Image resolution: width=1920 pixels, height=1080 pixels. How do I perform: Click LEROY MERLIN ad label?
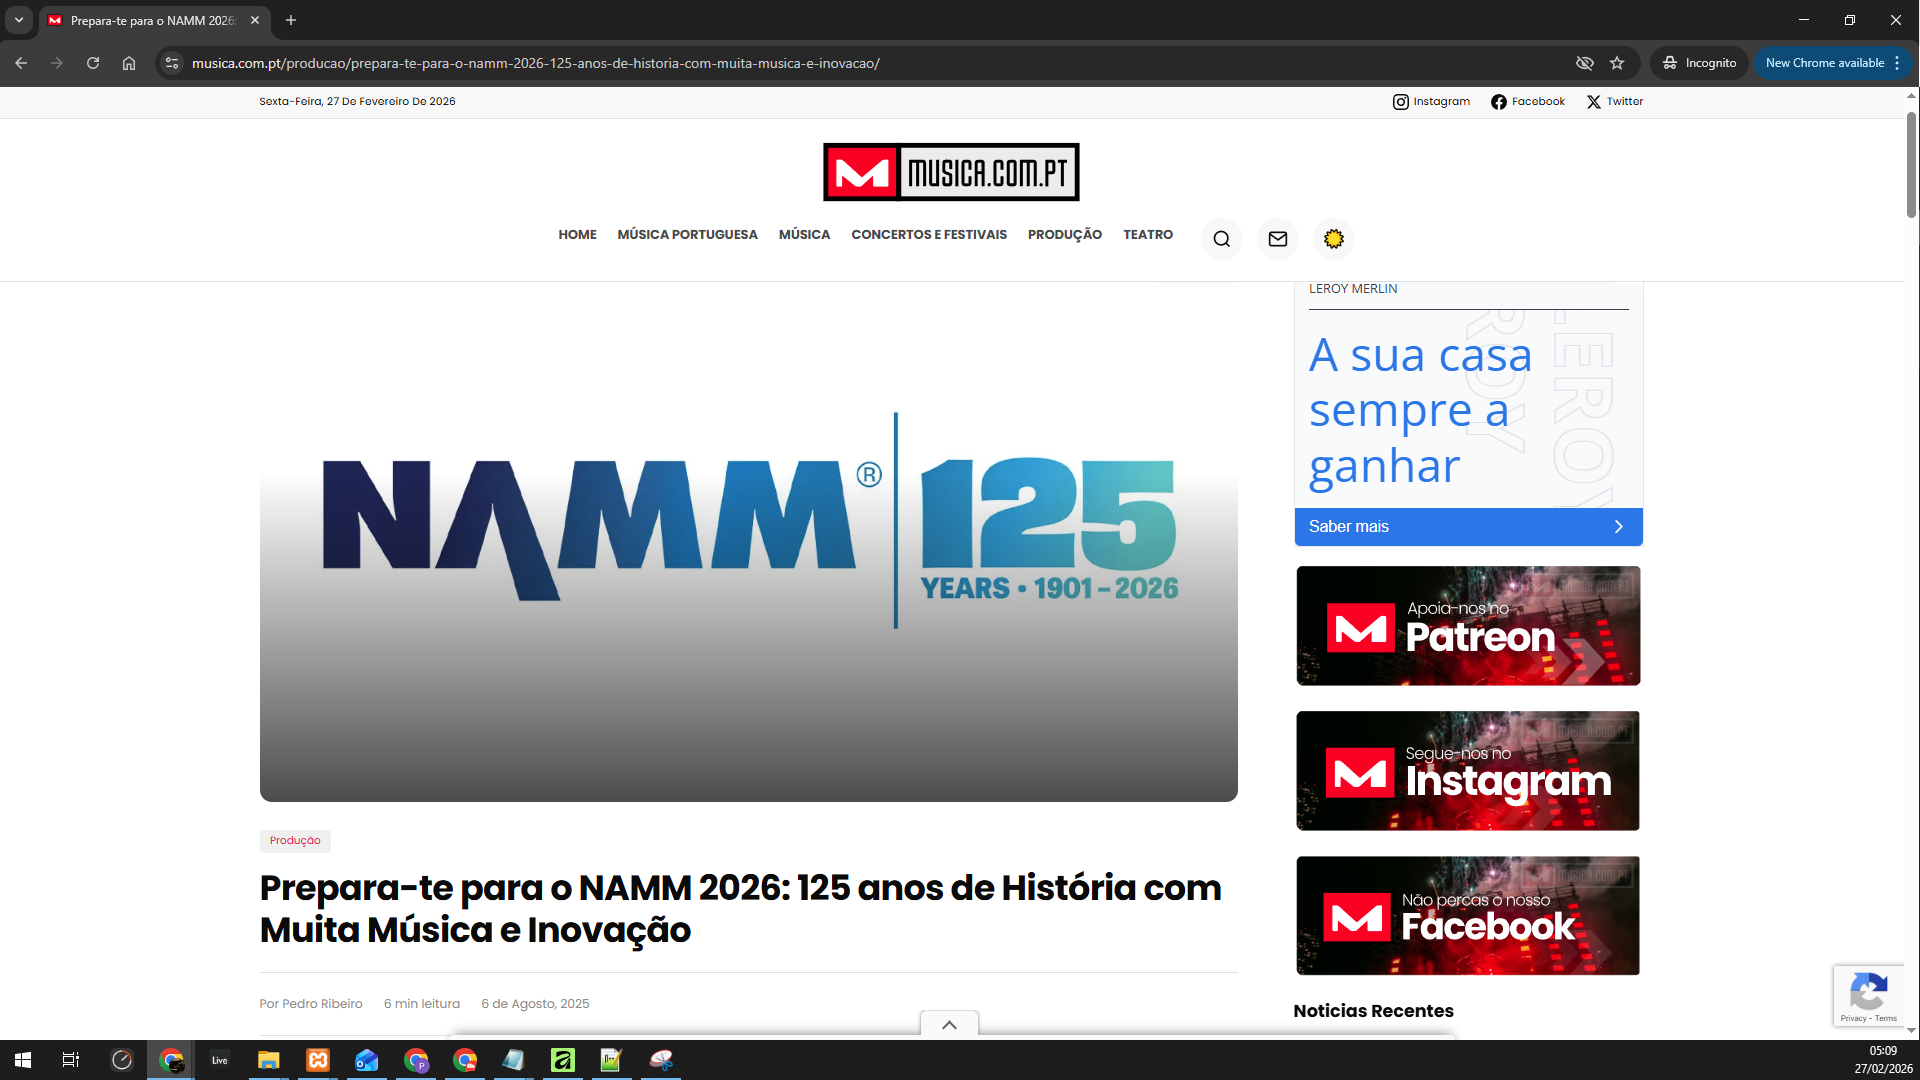[1353, 289]
